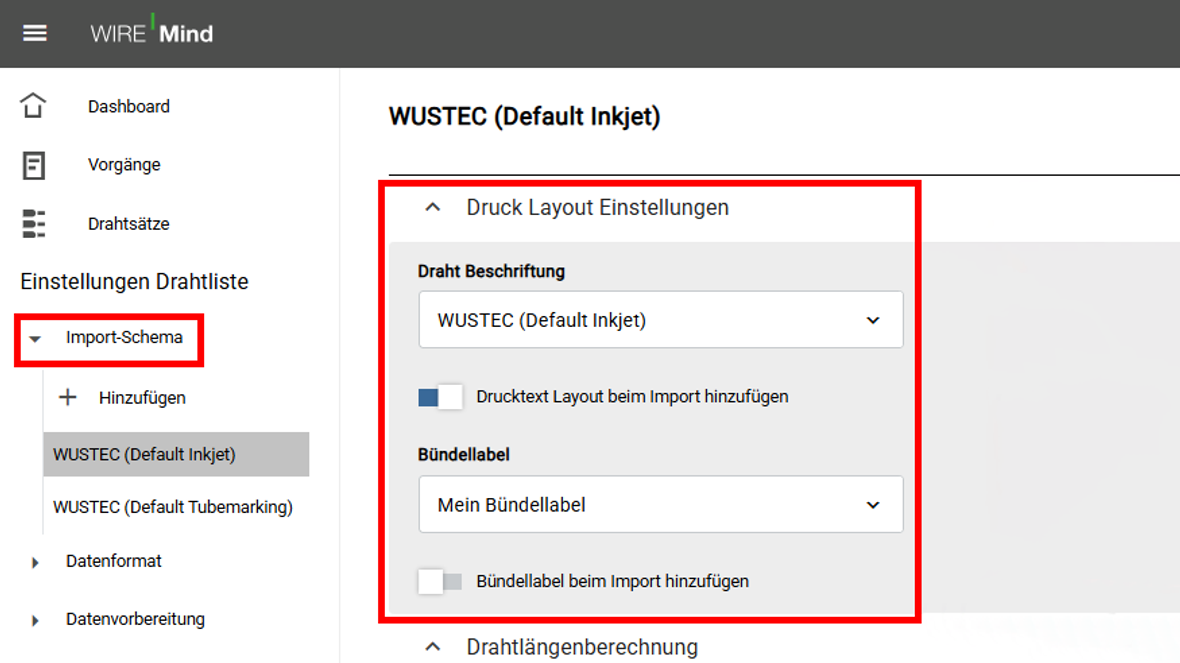Select WUSTEC (Default Tubemarking) schema
The image size is (1180, 663).
pos(173,506)
